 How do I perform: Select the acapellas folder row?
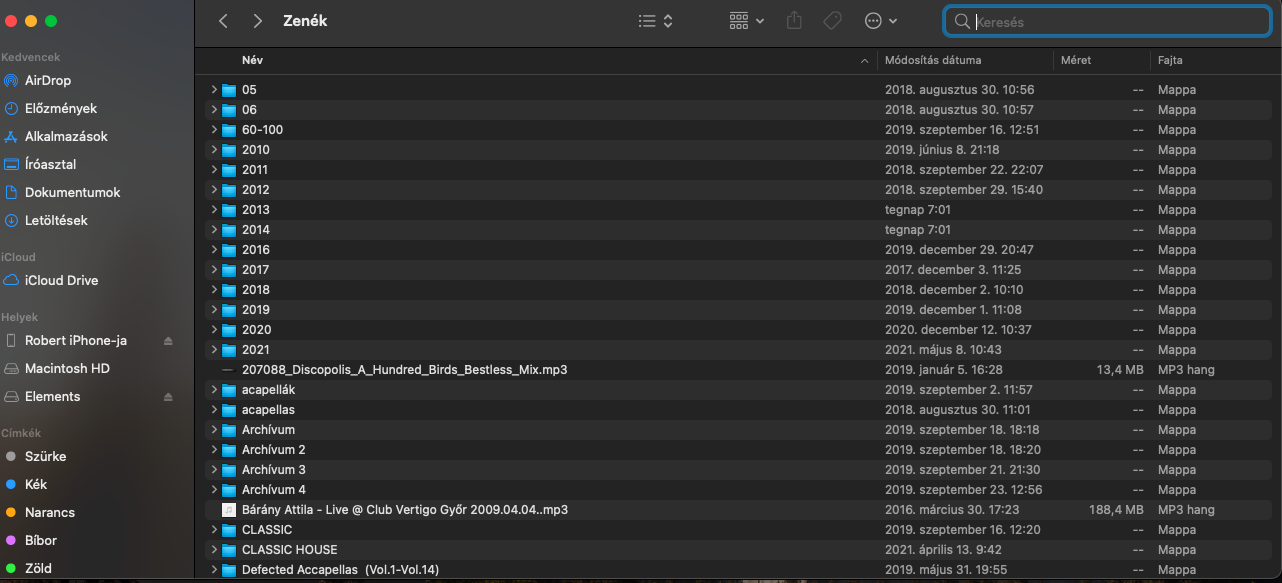(738, 410)
